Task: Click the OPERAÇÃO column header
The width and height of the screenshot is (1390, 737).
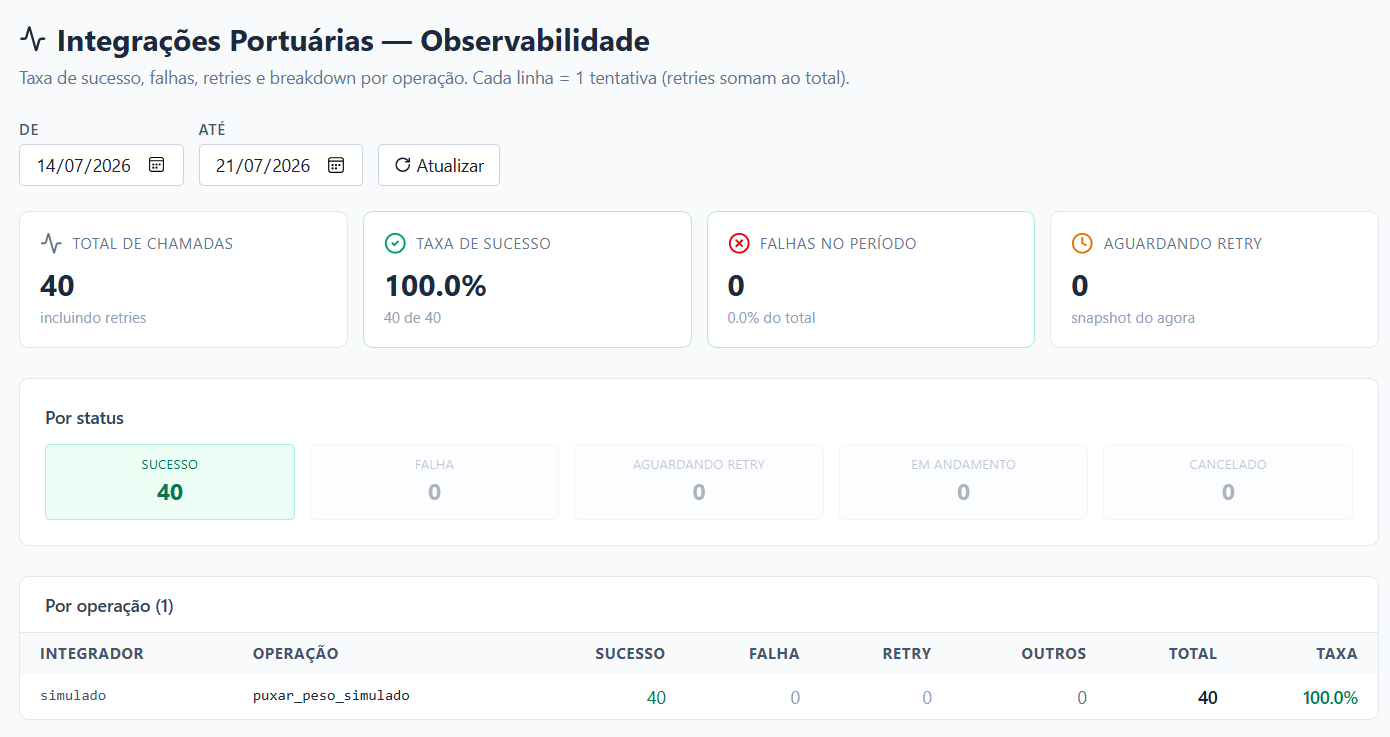Action: (x=296, y=653)
